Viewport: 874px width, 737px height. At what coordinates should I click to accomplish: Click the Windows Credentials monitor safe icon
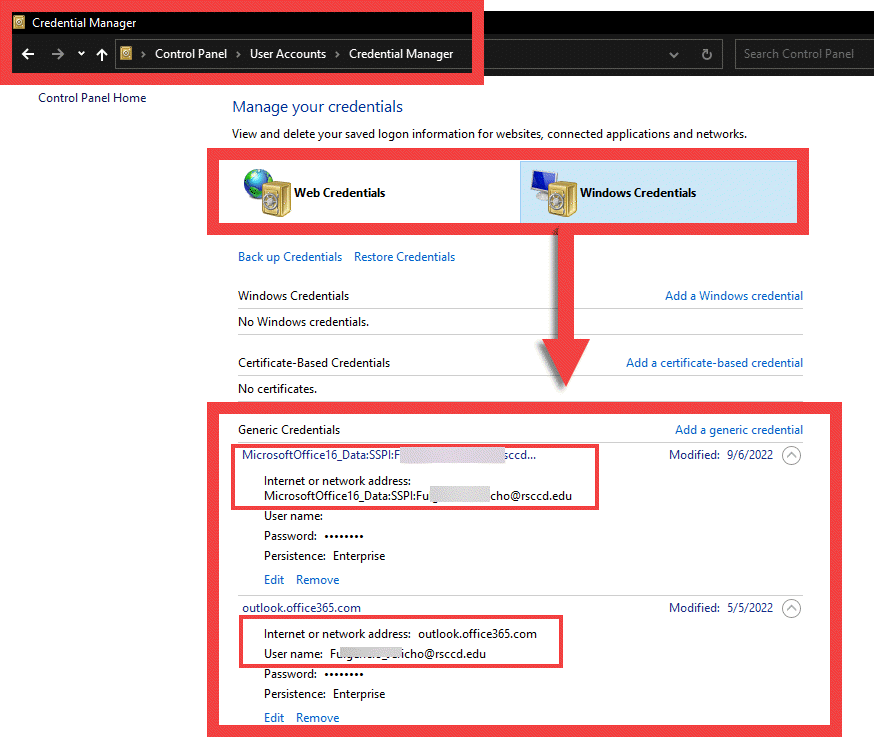pyautogui.click(x=553, y=193)
